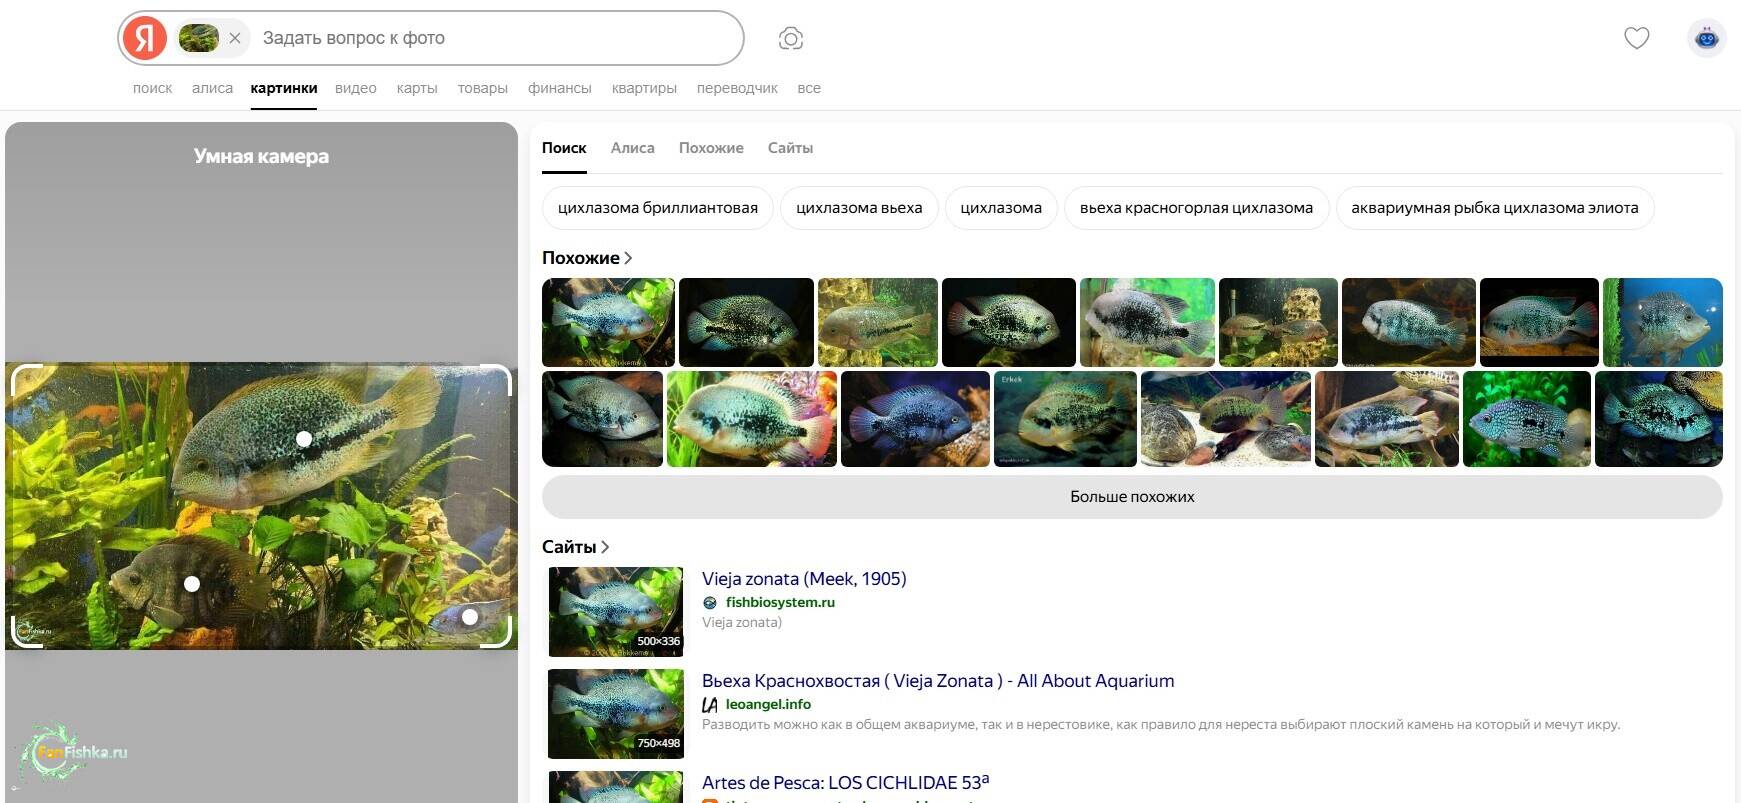Remove the uploaded photo from search box
Screen dimensions: 1741x803
(x=235, y=38)
